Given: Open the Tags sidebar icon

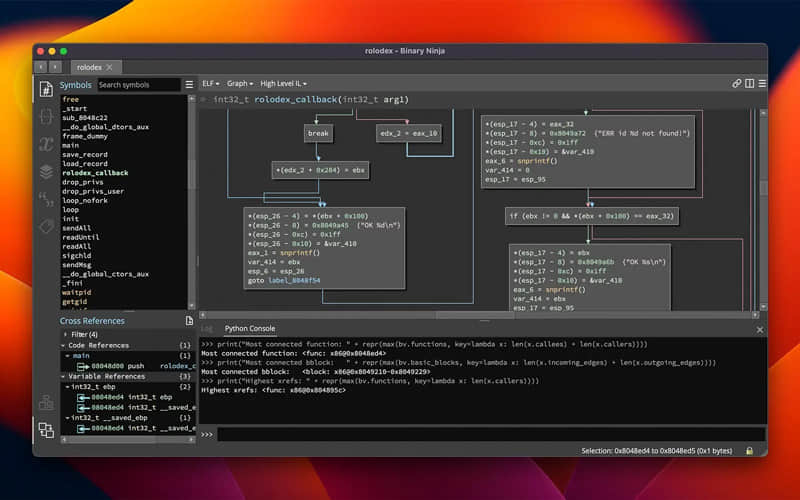Looking at the screenshot, I should click(x=46, y=226).
